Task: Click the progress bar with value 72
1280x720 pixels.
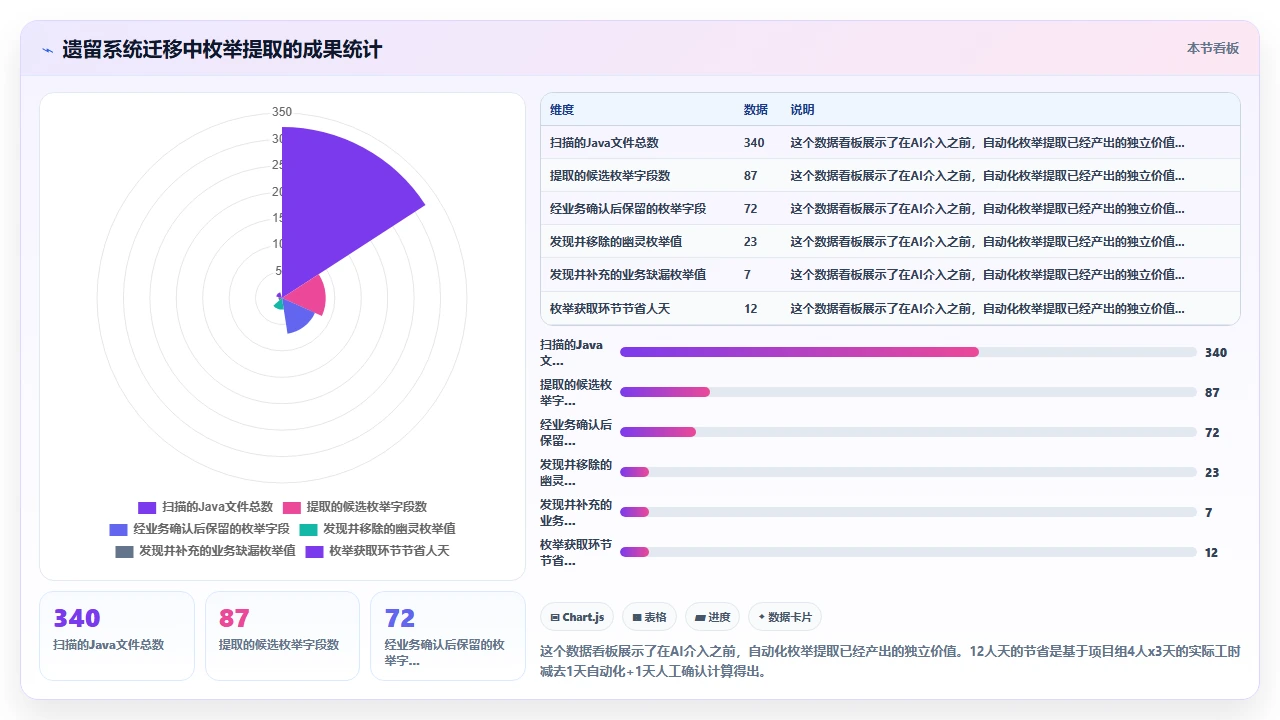Action: (908, 432)
